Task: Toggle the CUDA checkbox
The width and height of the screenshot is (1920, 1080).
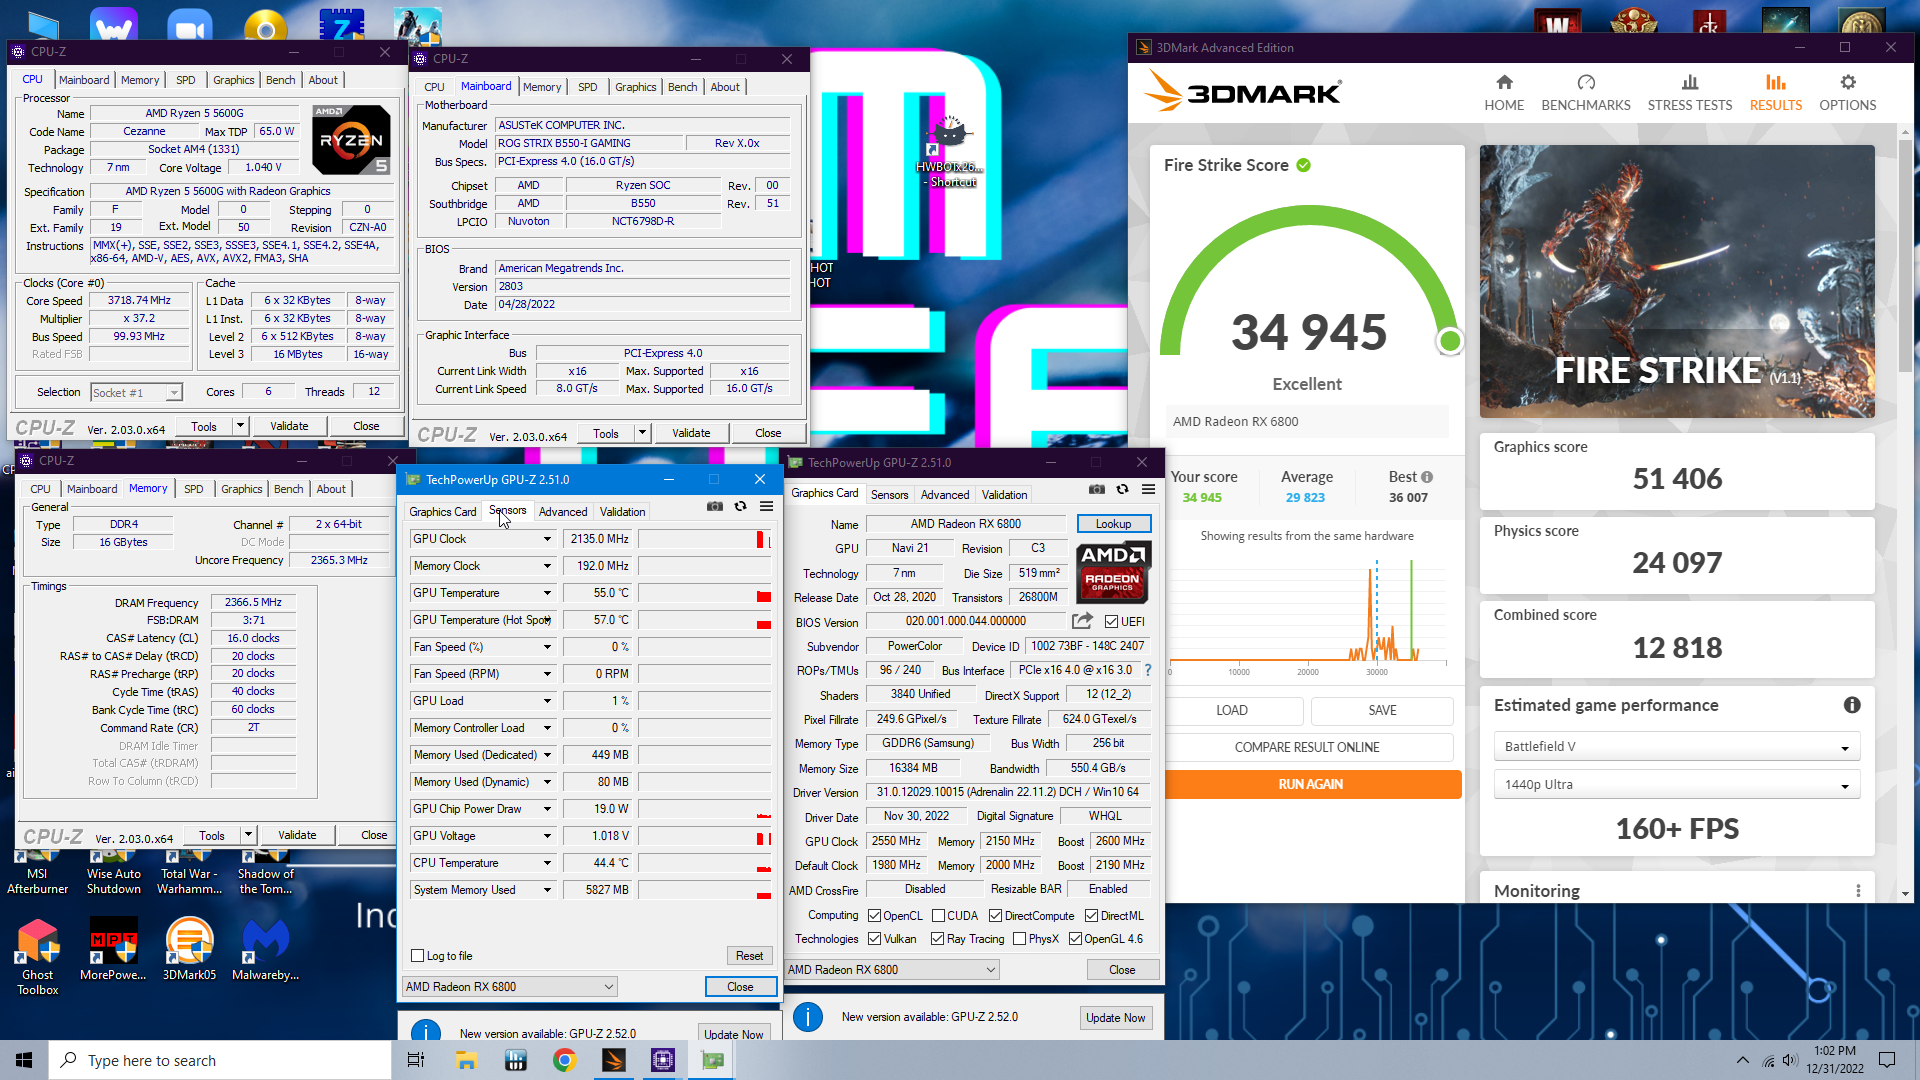Action: [938, 916]
